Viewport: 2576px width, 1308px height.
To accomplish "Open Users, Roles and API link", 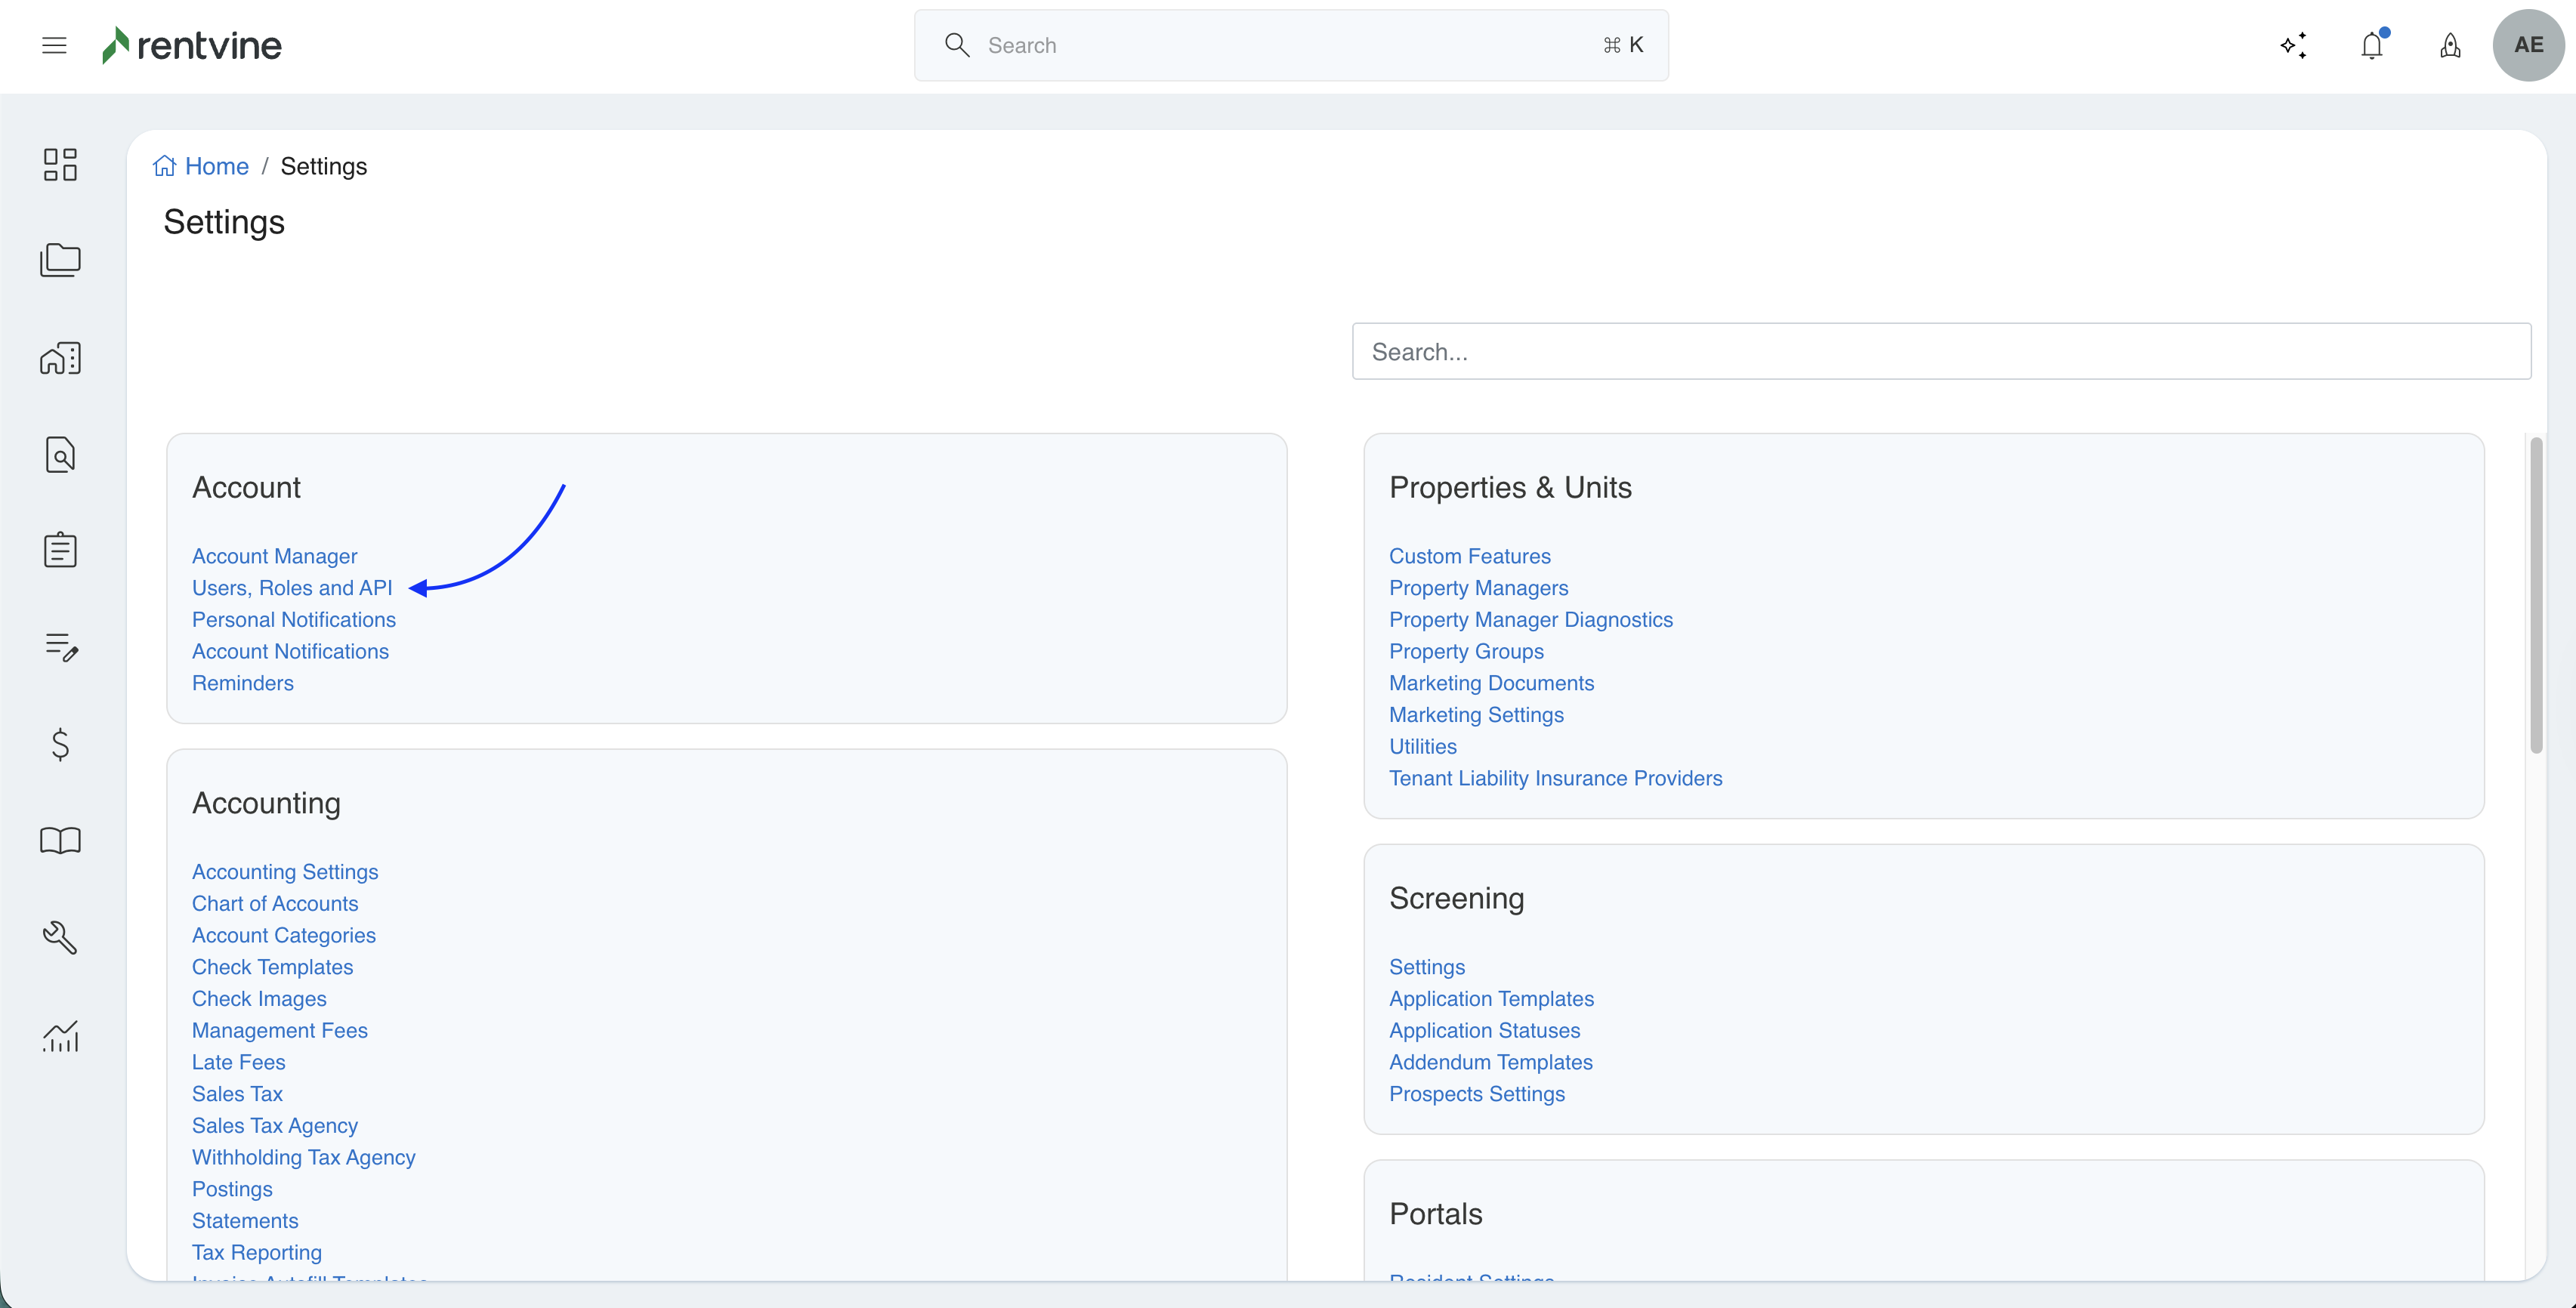I will coord(292,588).
